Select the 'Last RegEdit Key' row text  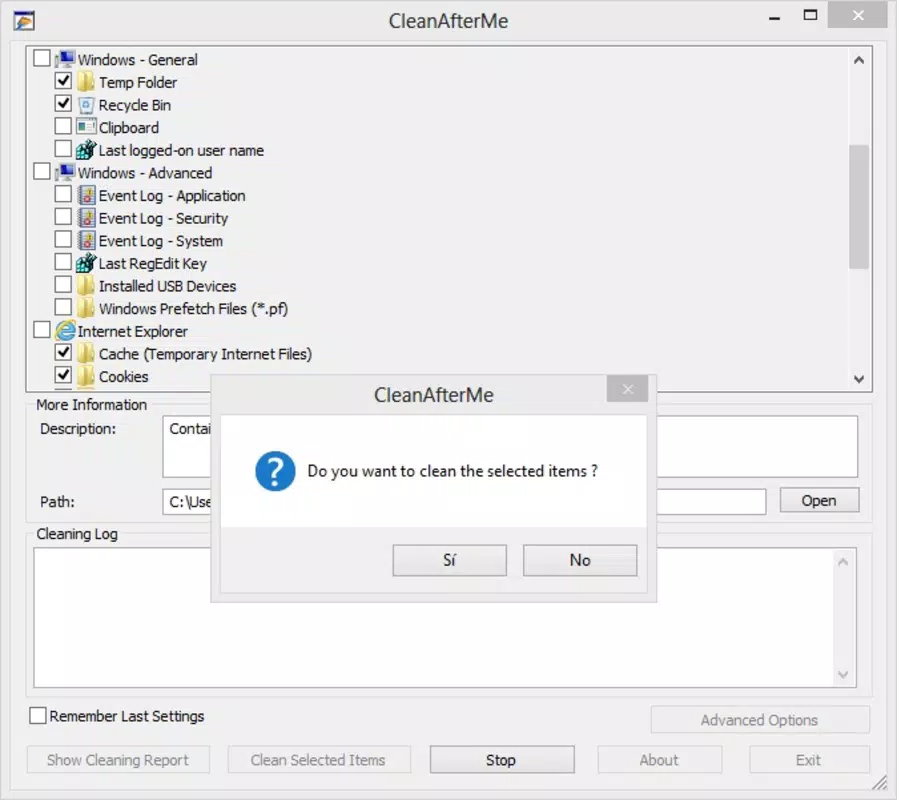click(x=152, y=264)
